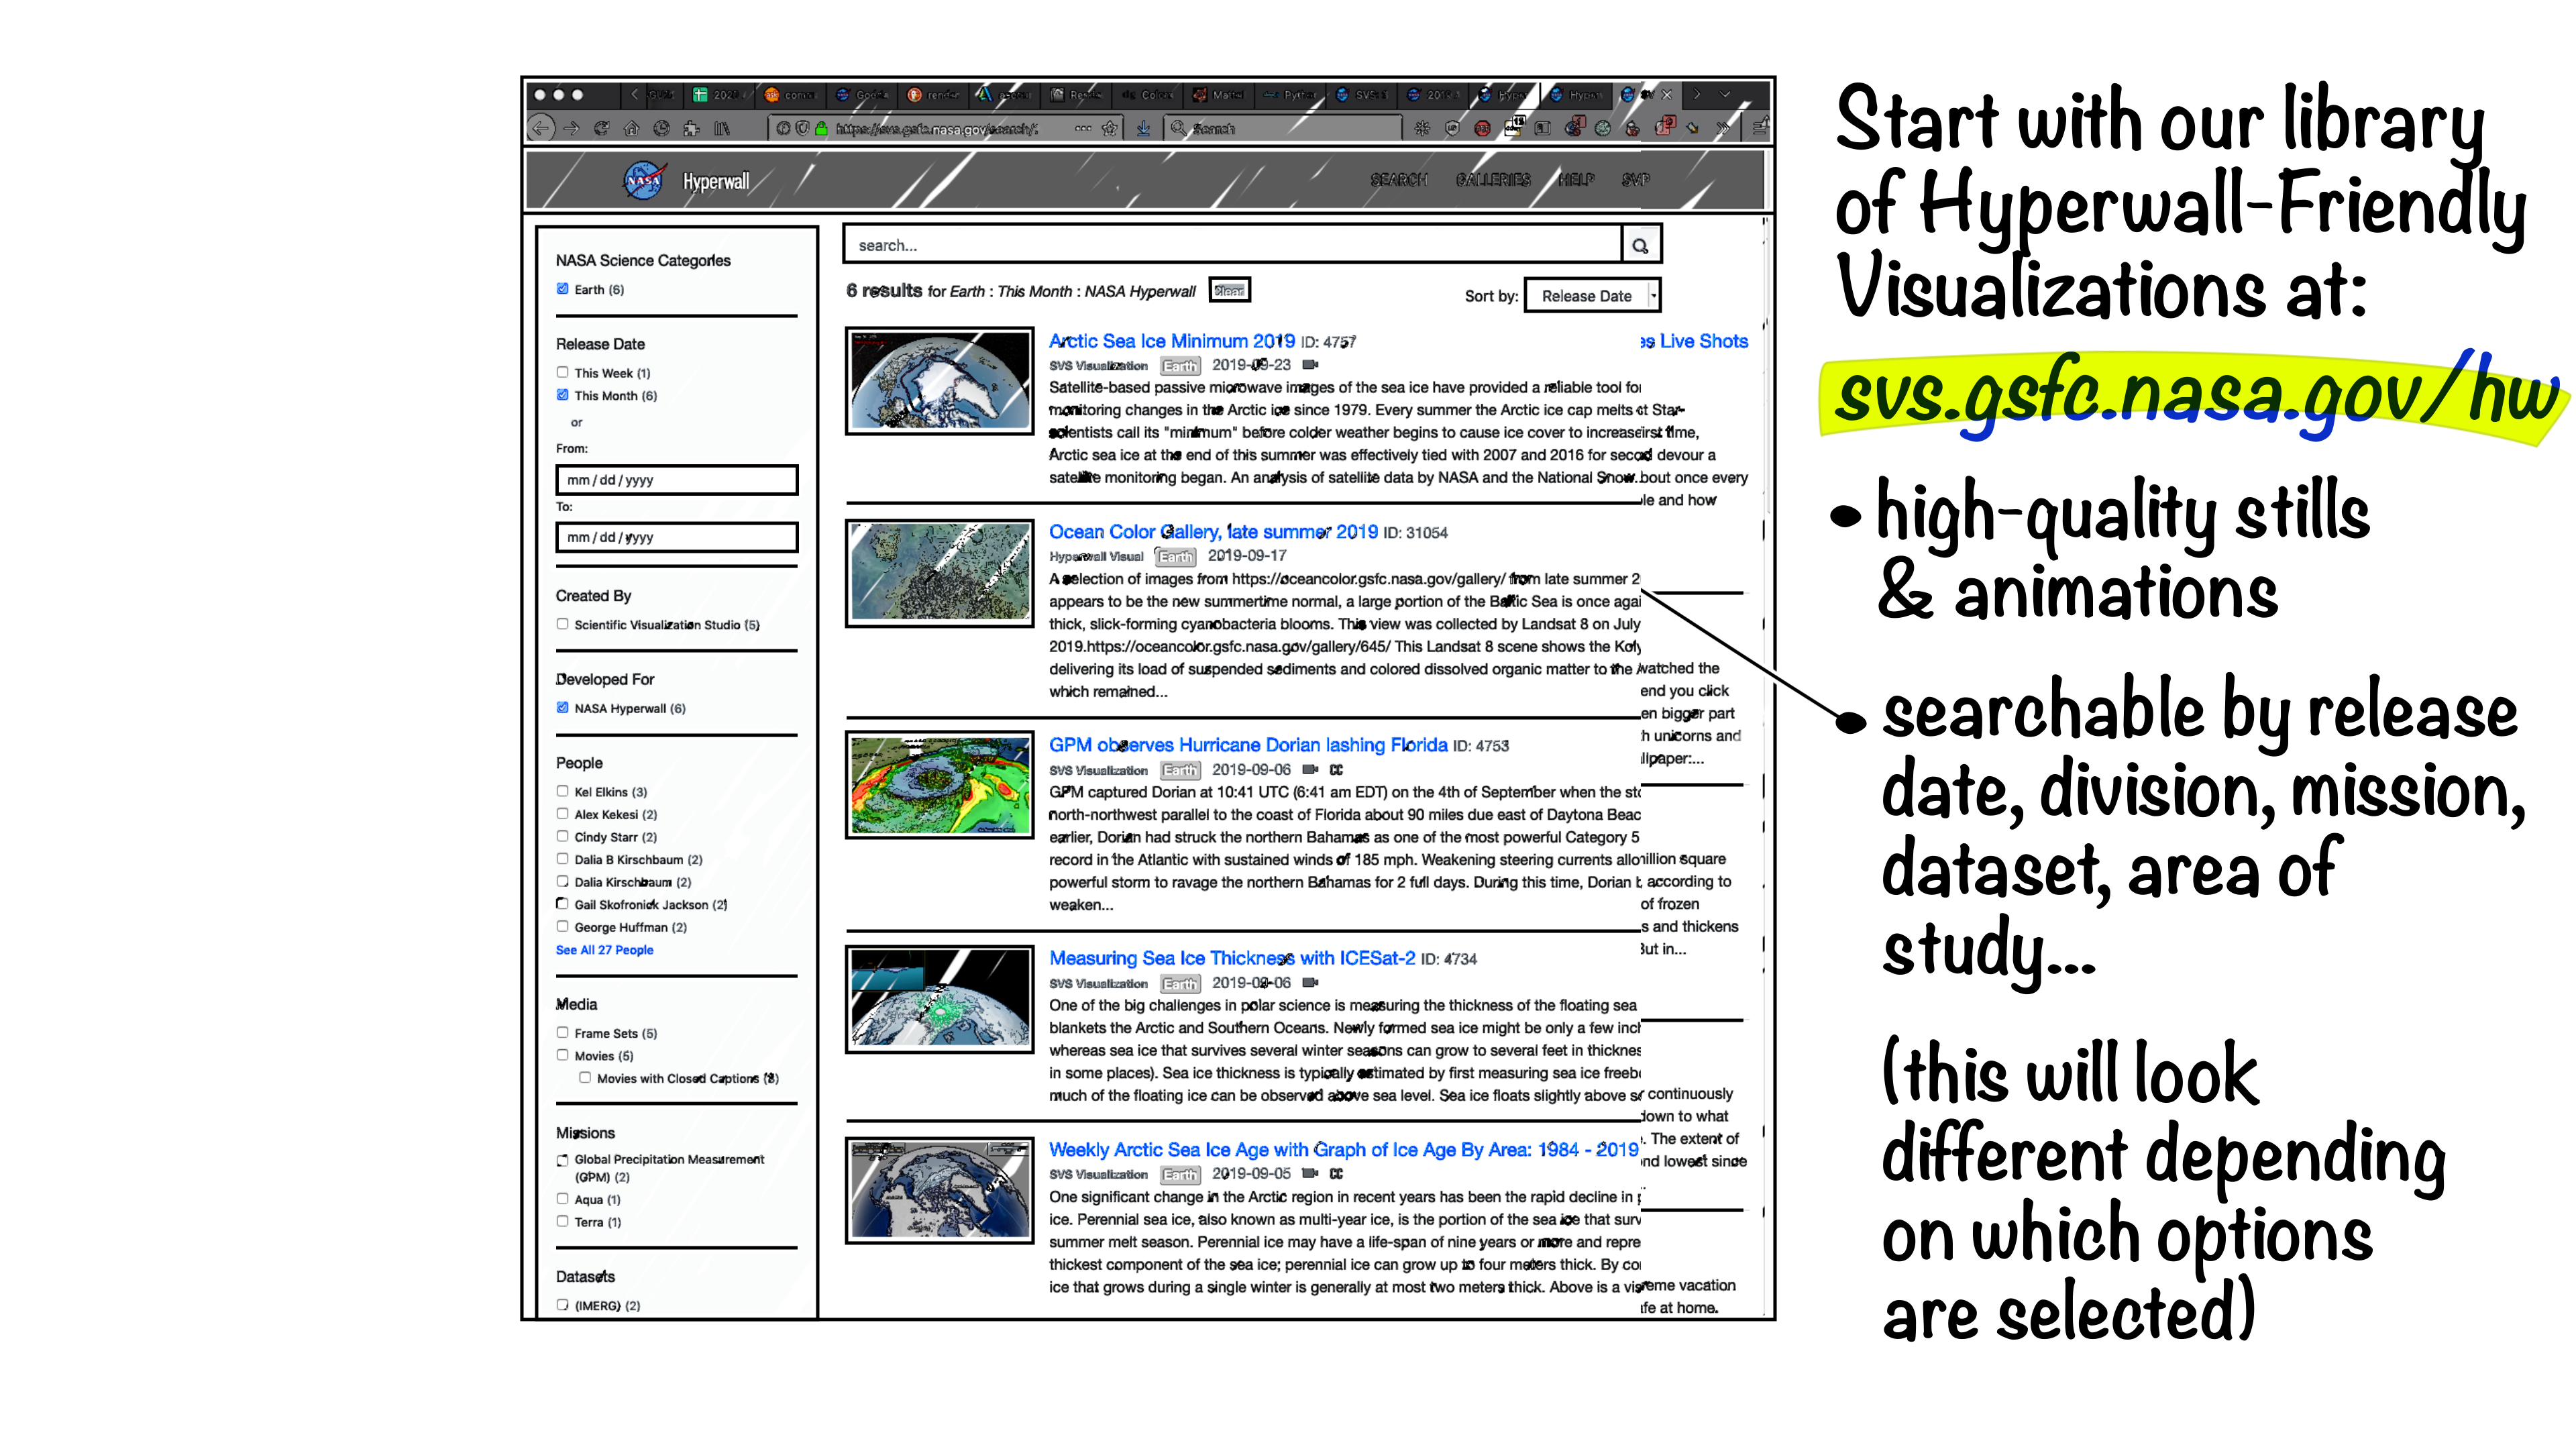Image resolution: width=2576 pixels, height=1449 pixels.
Task: Click the NASA meatball logo
Action: pyautogui.click(x=644, y=180)
